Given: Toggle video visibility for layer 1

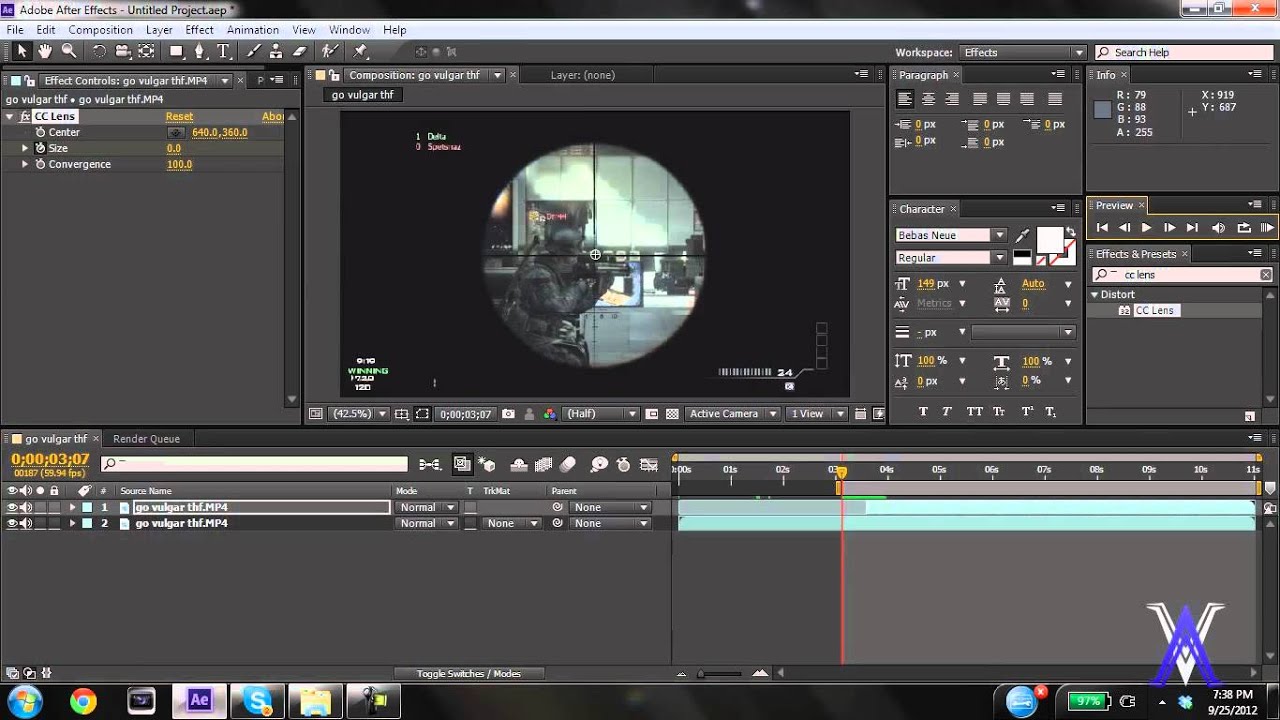Looking at the screenshot, I should tap(12, 507).
